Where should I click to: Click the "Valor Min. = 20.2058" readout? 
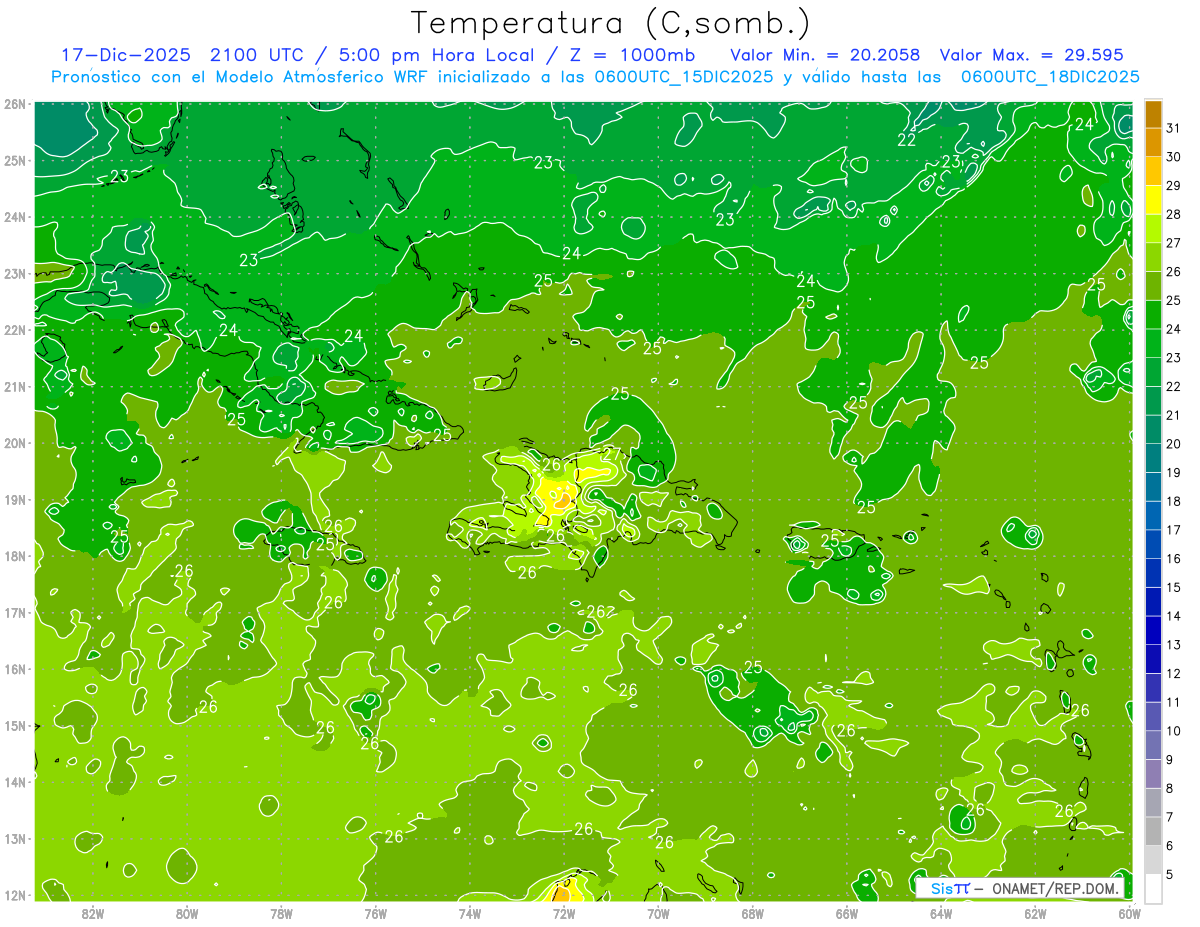pyautogui.click(x=825, y=55)
